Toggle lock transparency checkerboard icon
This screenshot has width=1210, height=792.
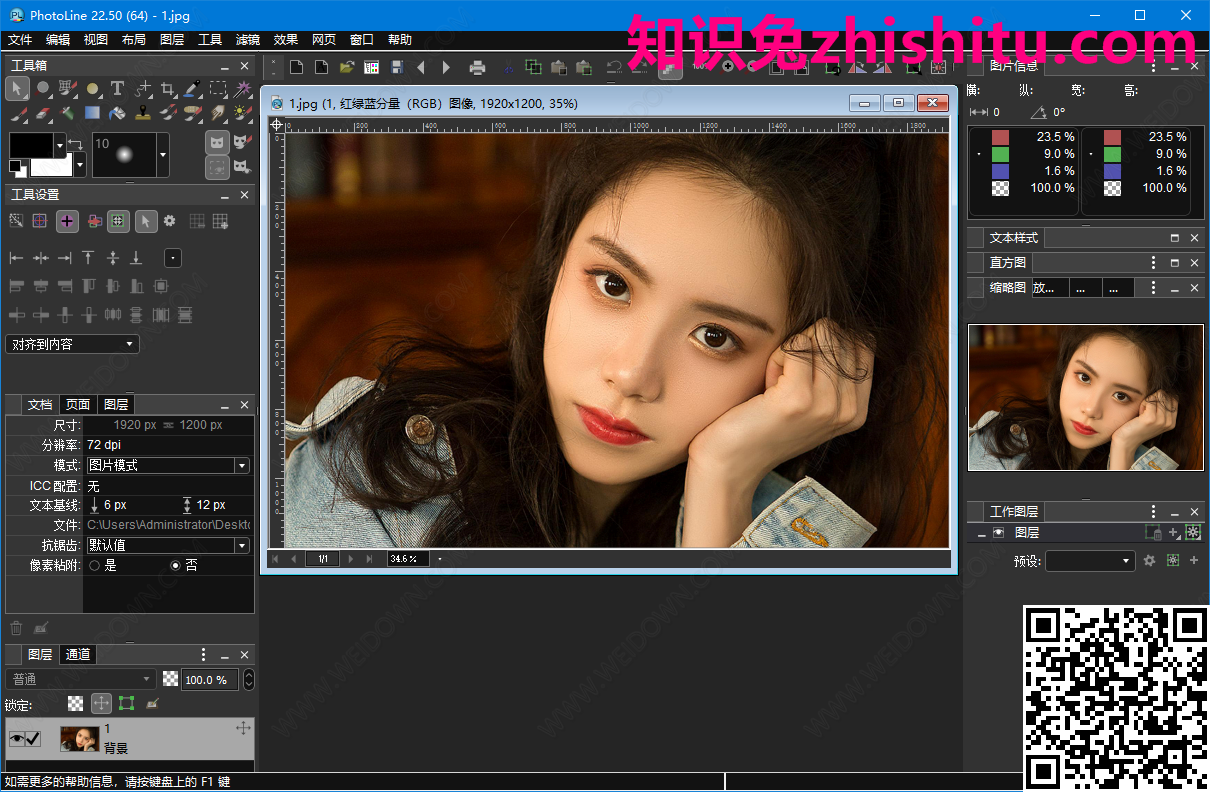coord(76,704)
